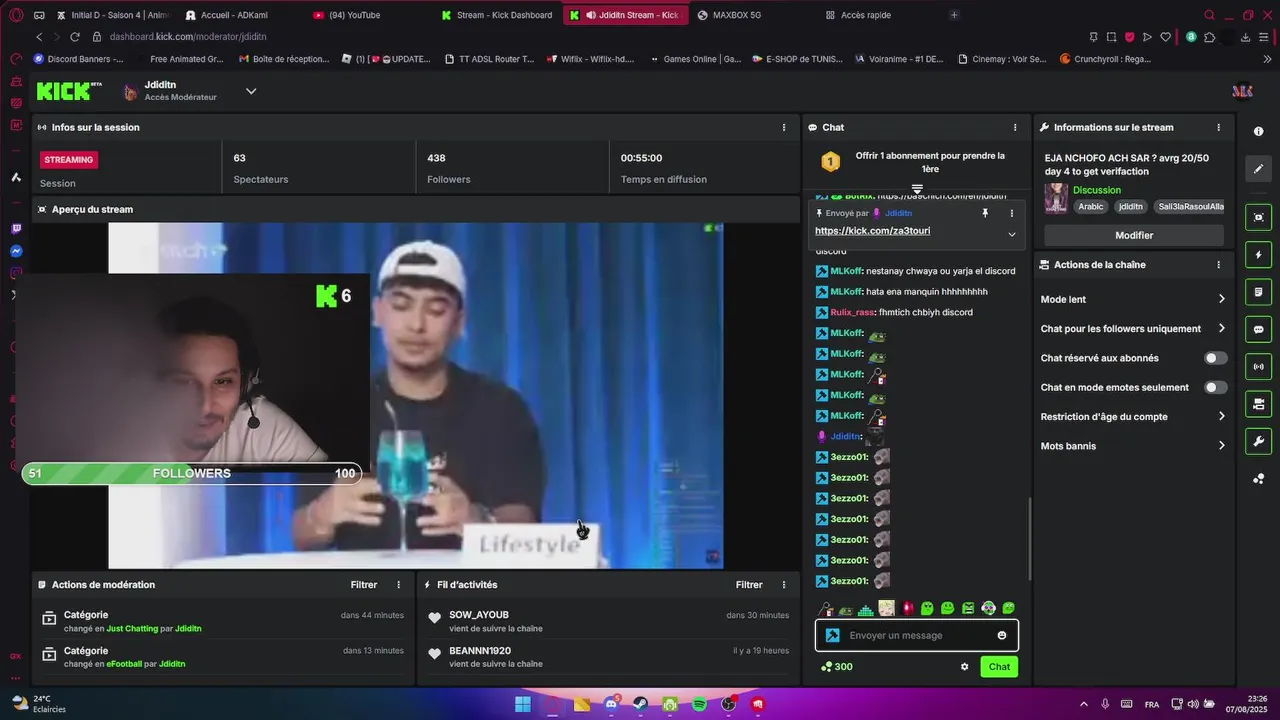Switch to the (94) YouTube tab
1280x720 pixels.
pyautogui.click(x=355, y=15)
